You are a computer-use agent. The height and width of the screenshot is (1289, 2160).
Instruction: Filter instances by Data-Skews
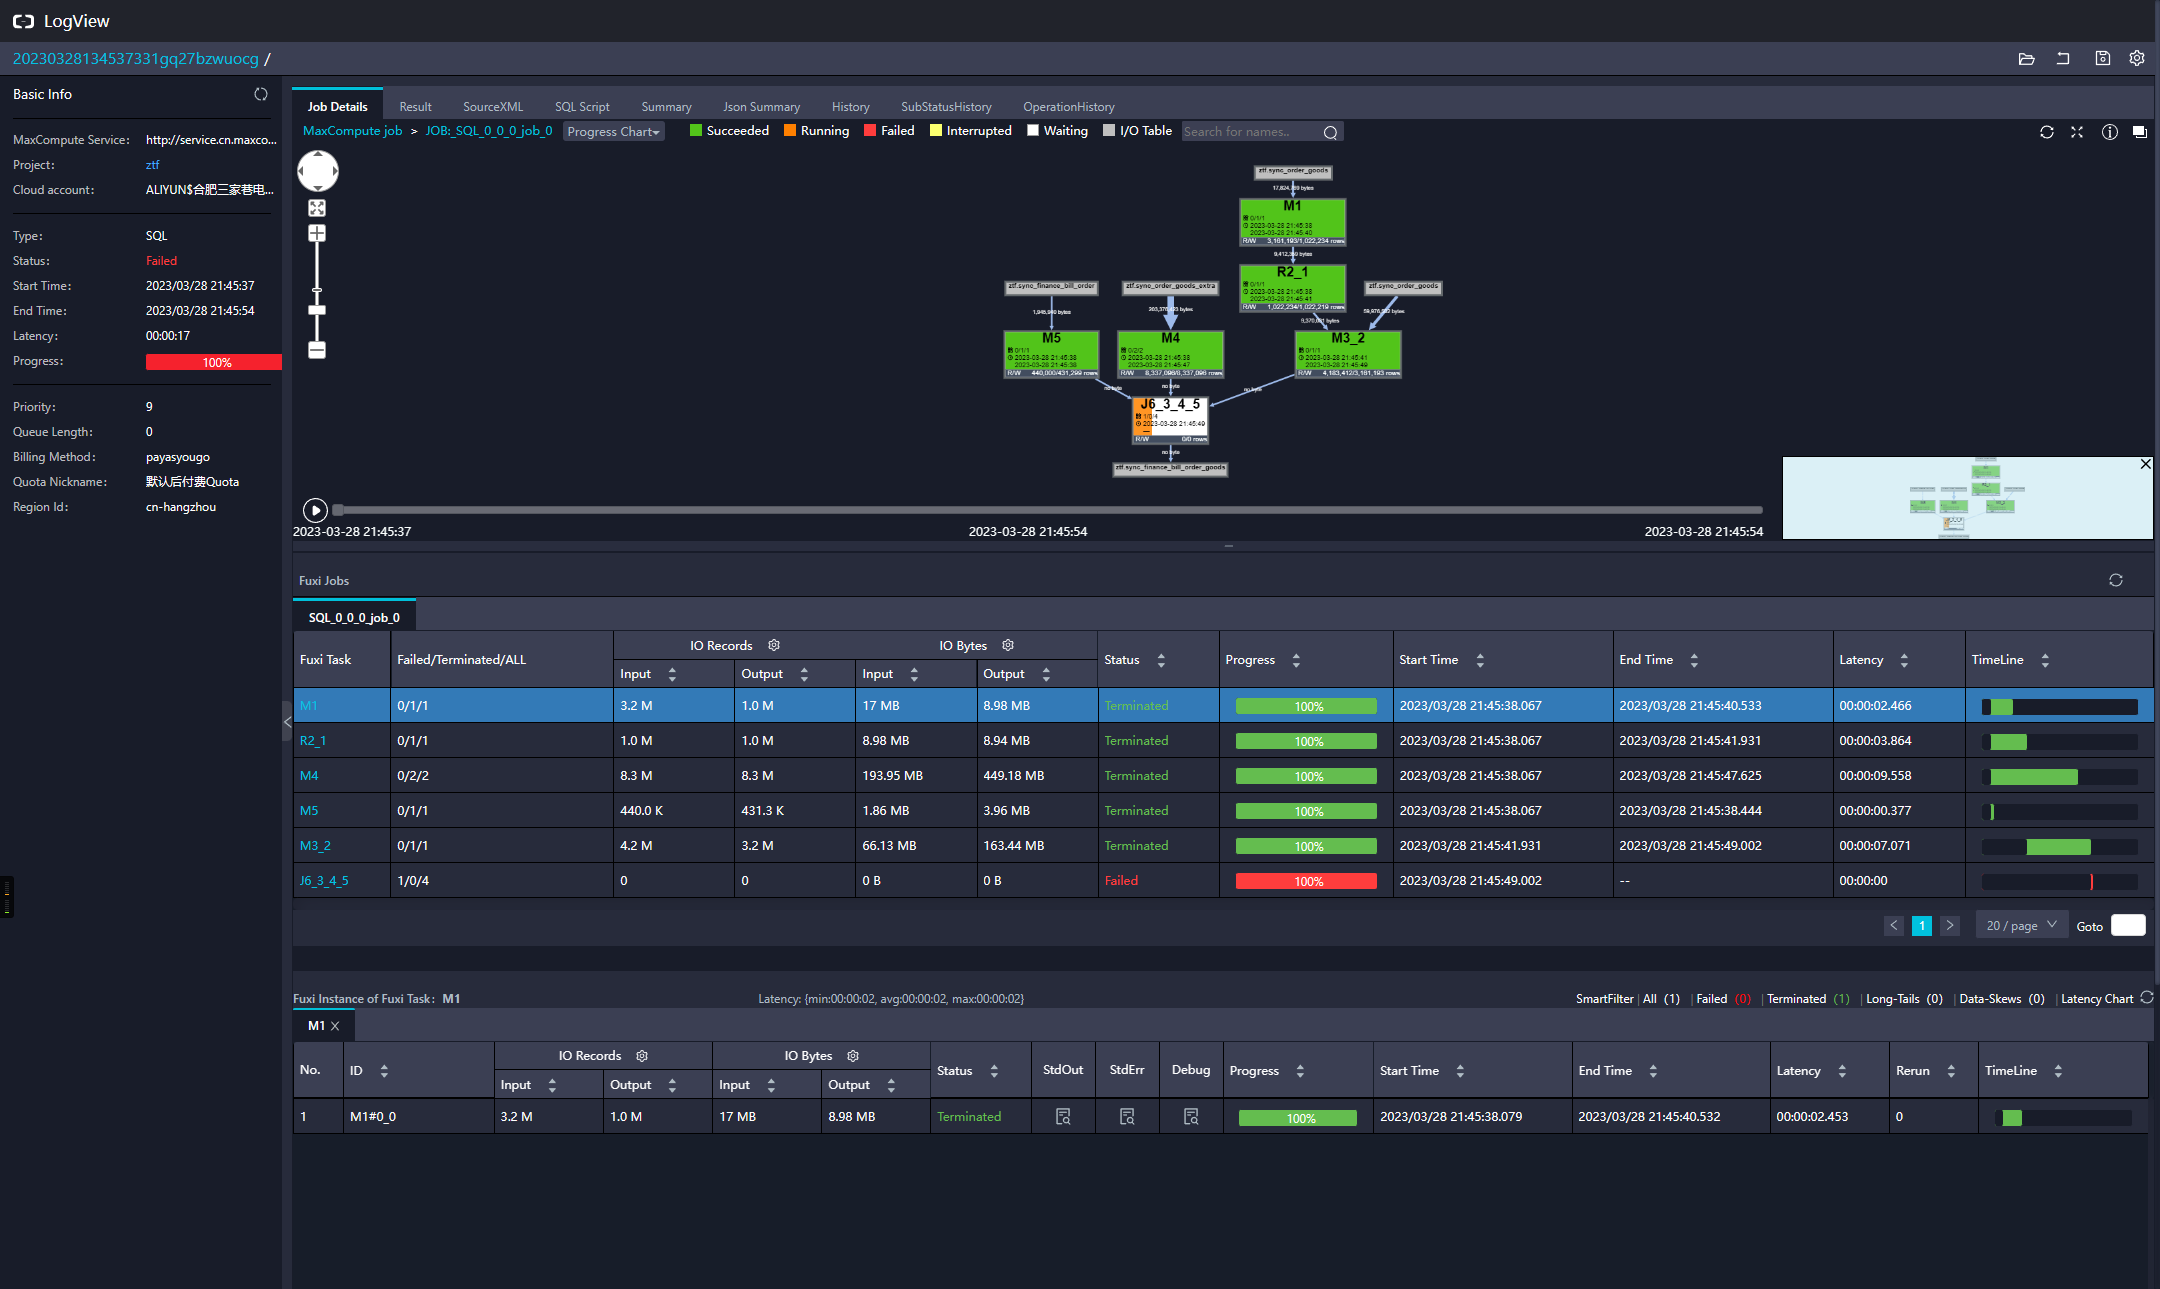(x=2001, y=999)
